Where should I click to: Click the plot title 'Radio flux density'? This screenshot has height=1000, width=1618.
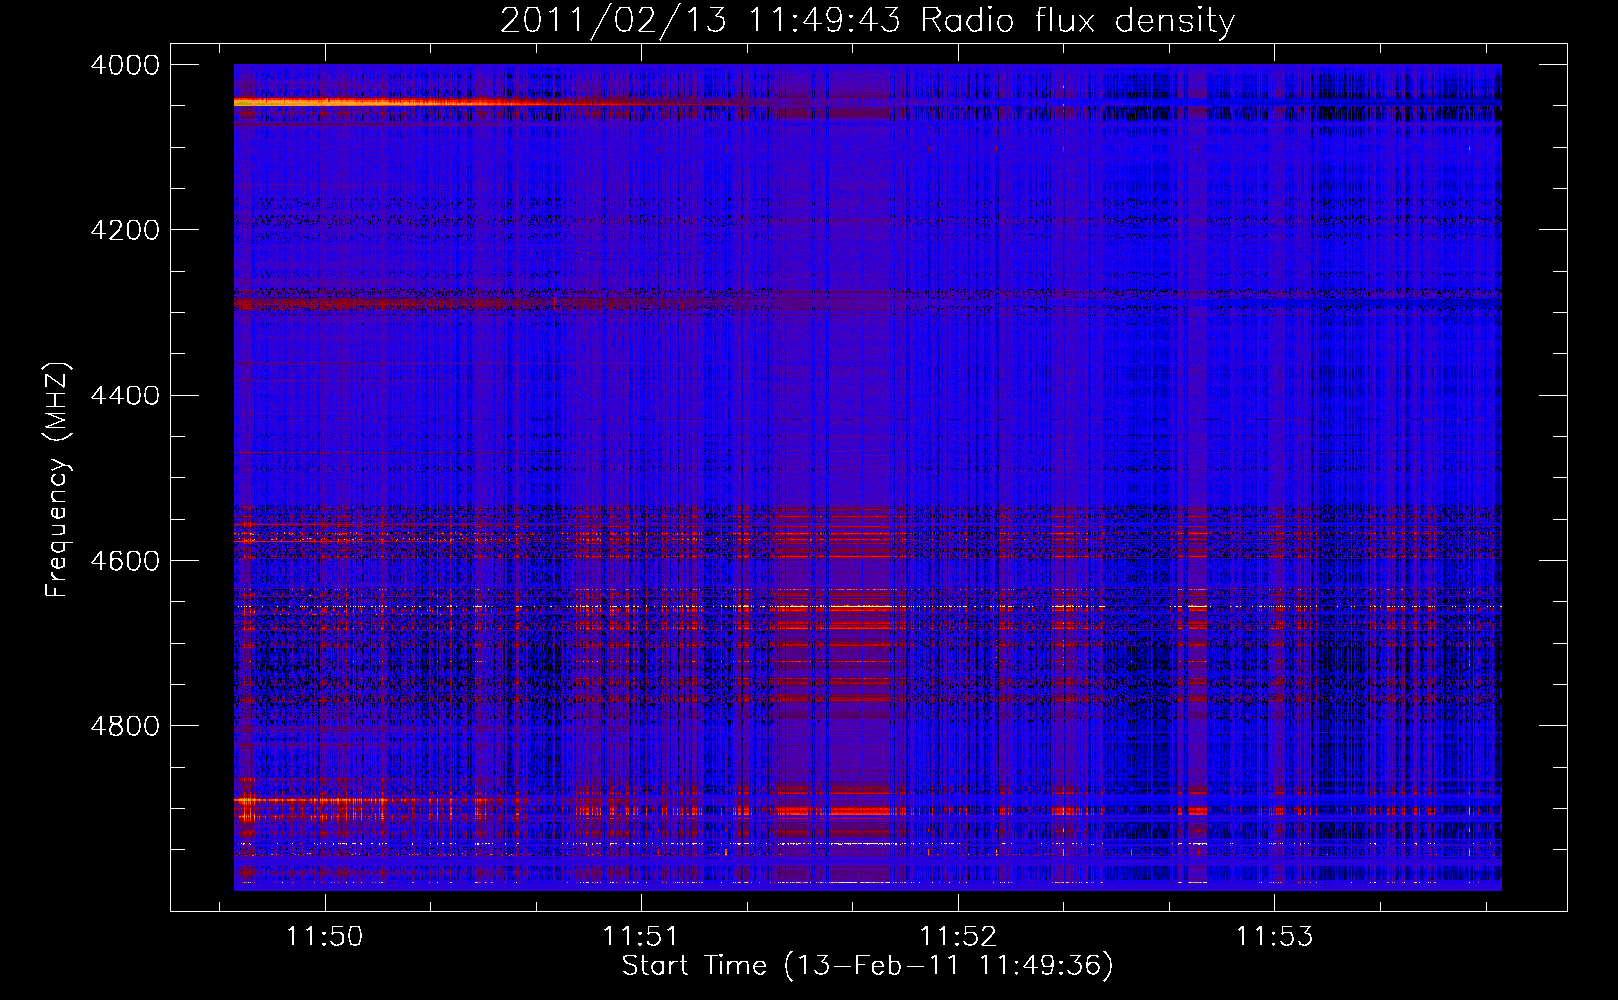1078,21
